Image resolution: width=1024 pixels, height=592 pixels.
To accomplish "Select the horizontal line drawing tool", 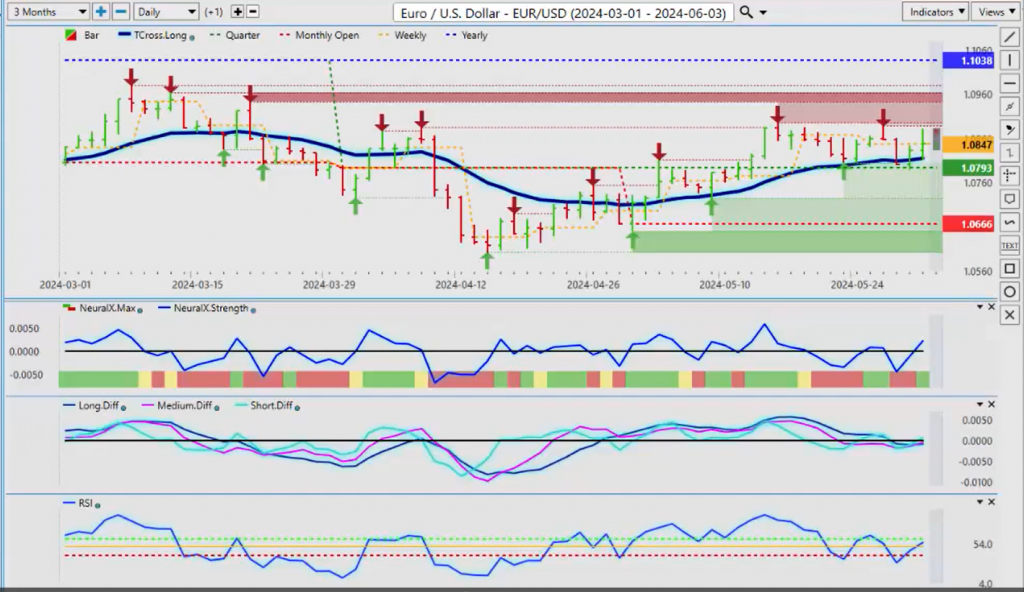I will point(1009,83).
